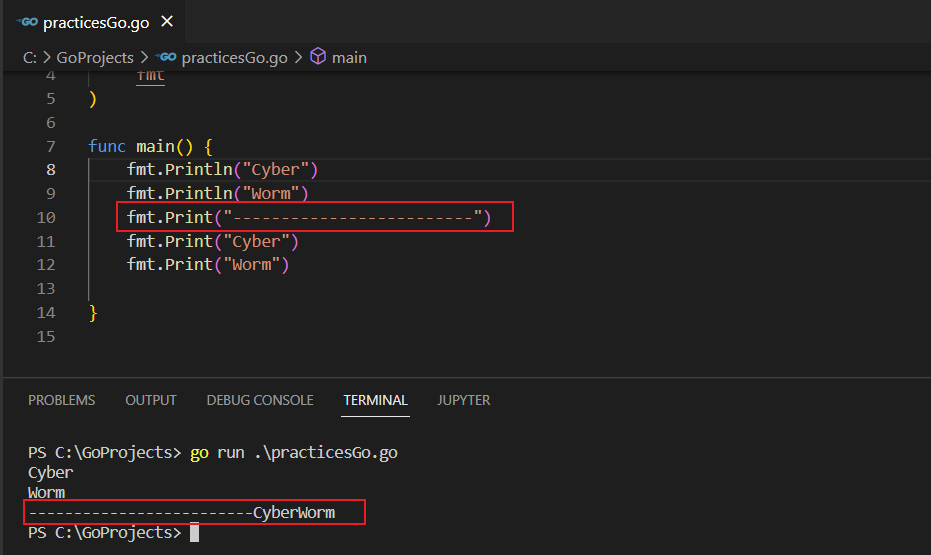Open the OUTPUT panel tab

(151, 400)
